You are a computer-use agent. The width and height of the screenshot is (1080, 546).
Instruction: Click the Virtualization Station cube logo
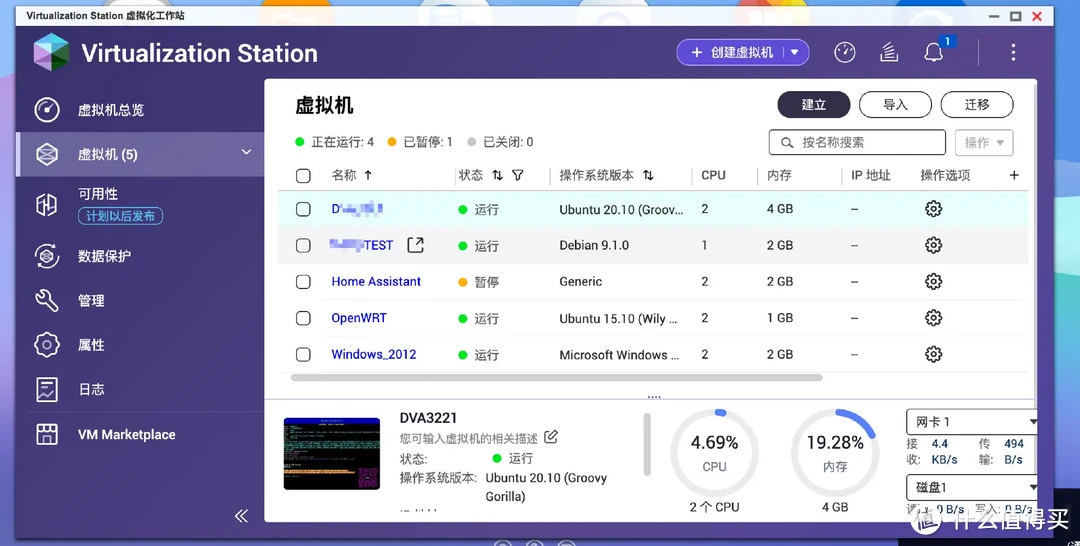point(52,52)
